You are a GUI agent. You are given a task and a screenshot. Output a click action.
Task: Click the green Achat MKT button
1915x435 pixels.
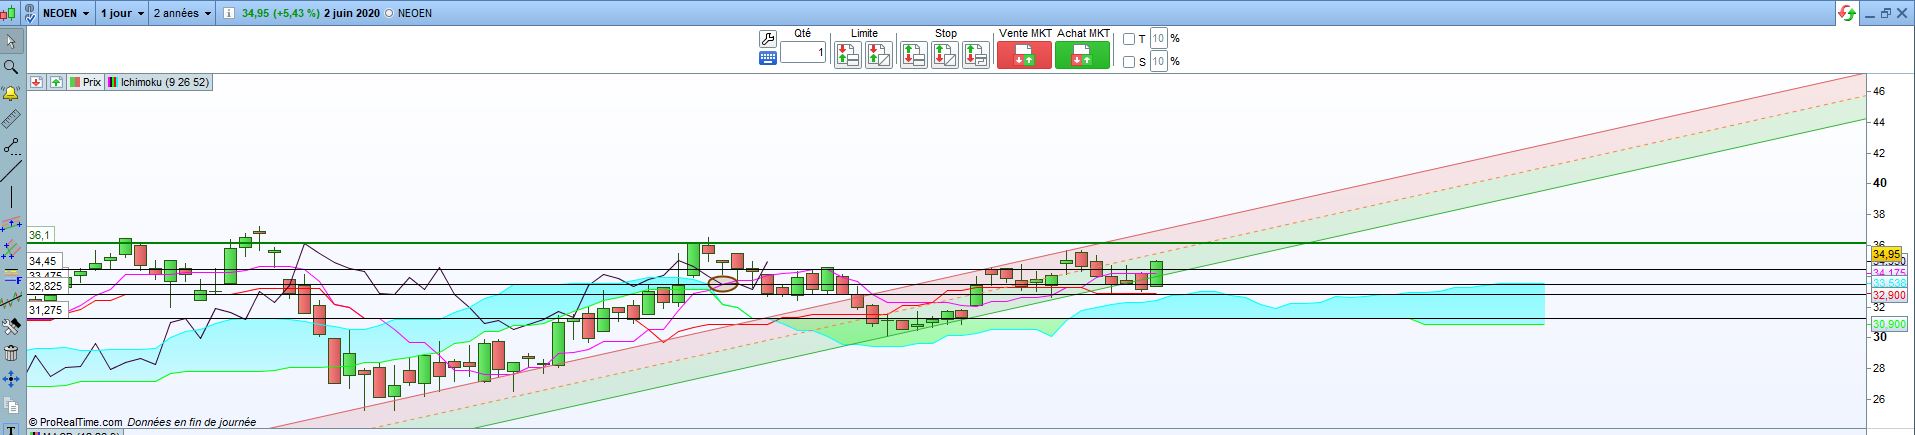pos(1083,55)
